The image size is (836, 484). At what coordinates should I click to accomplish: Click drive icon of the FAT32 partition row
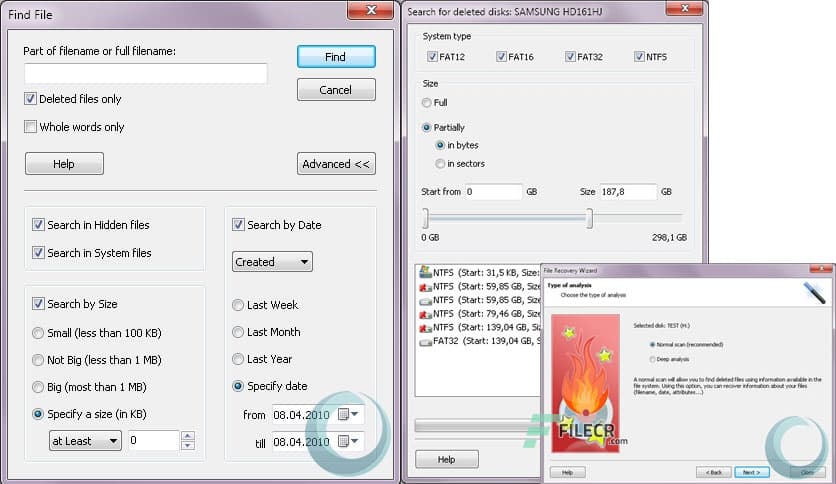click(425, 341)
